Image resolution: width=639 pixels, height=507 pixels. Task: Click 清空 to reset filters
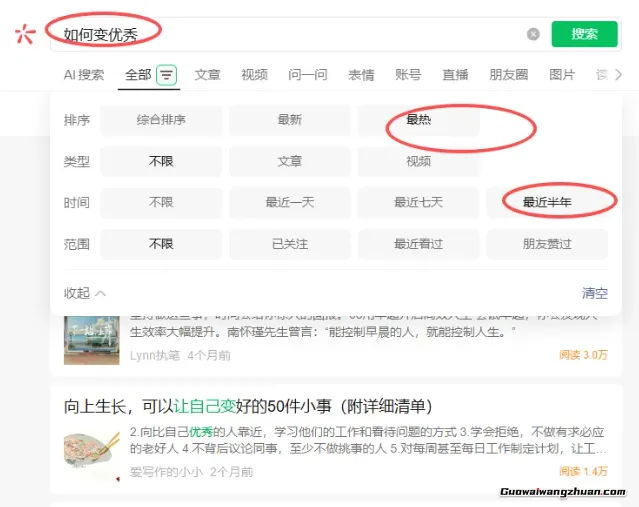(x=595, y=293)
